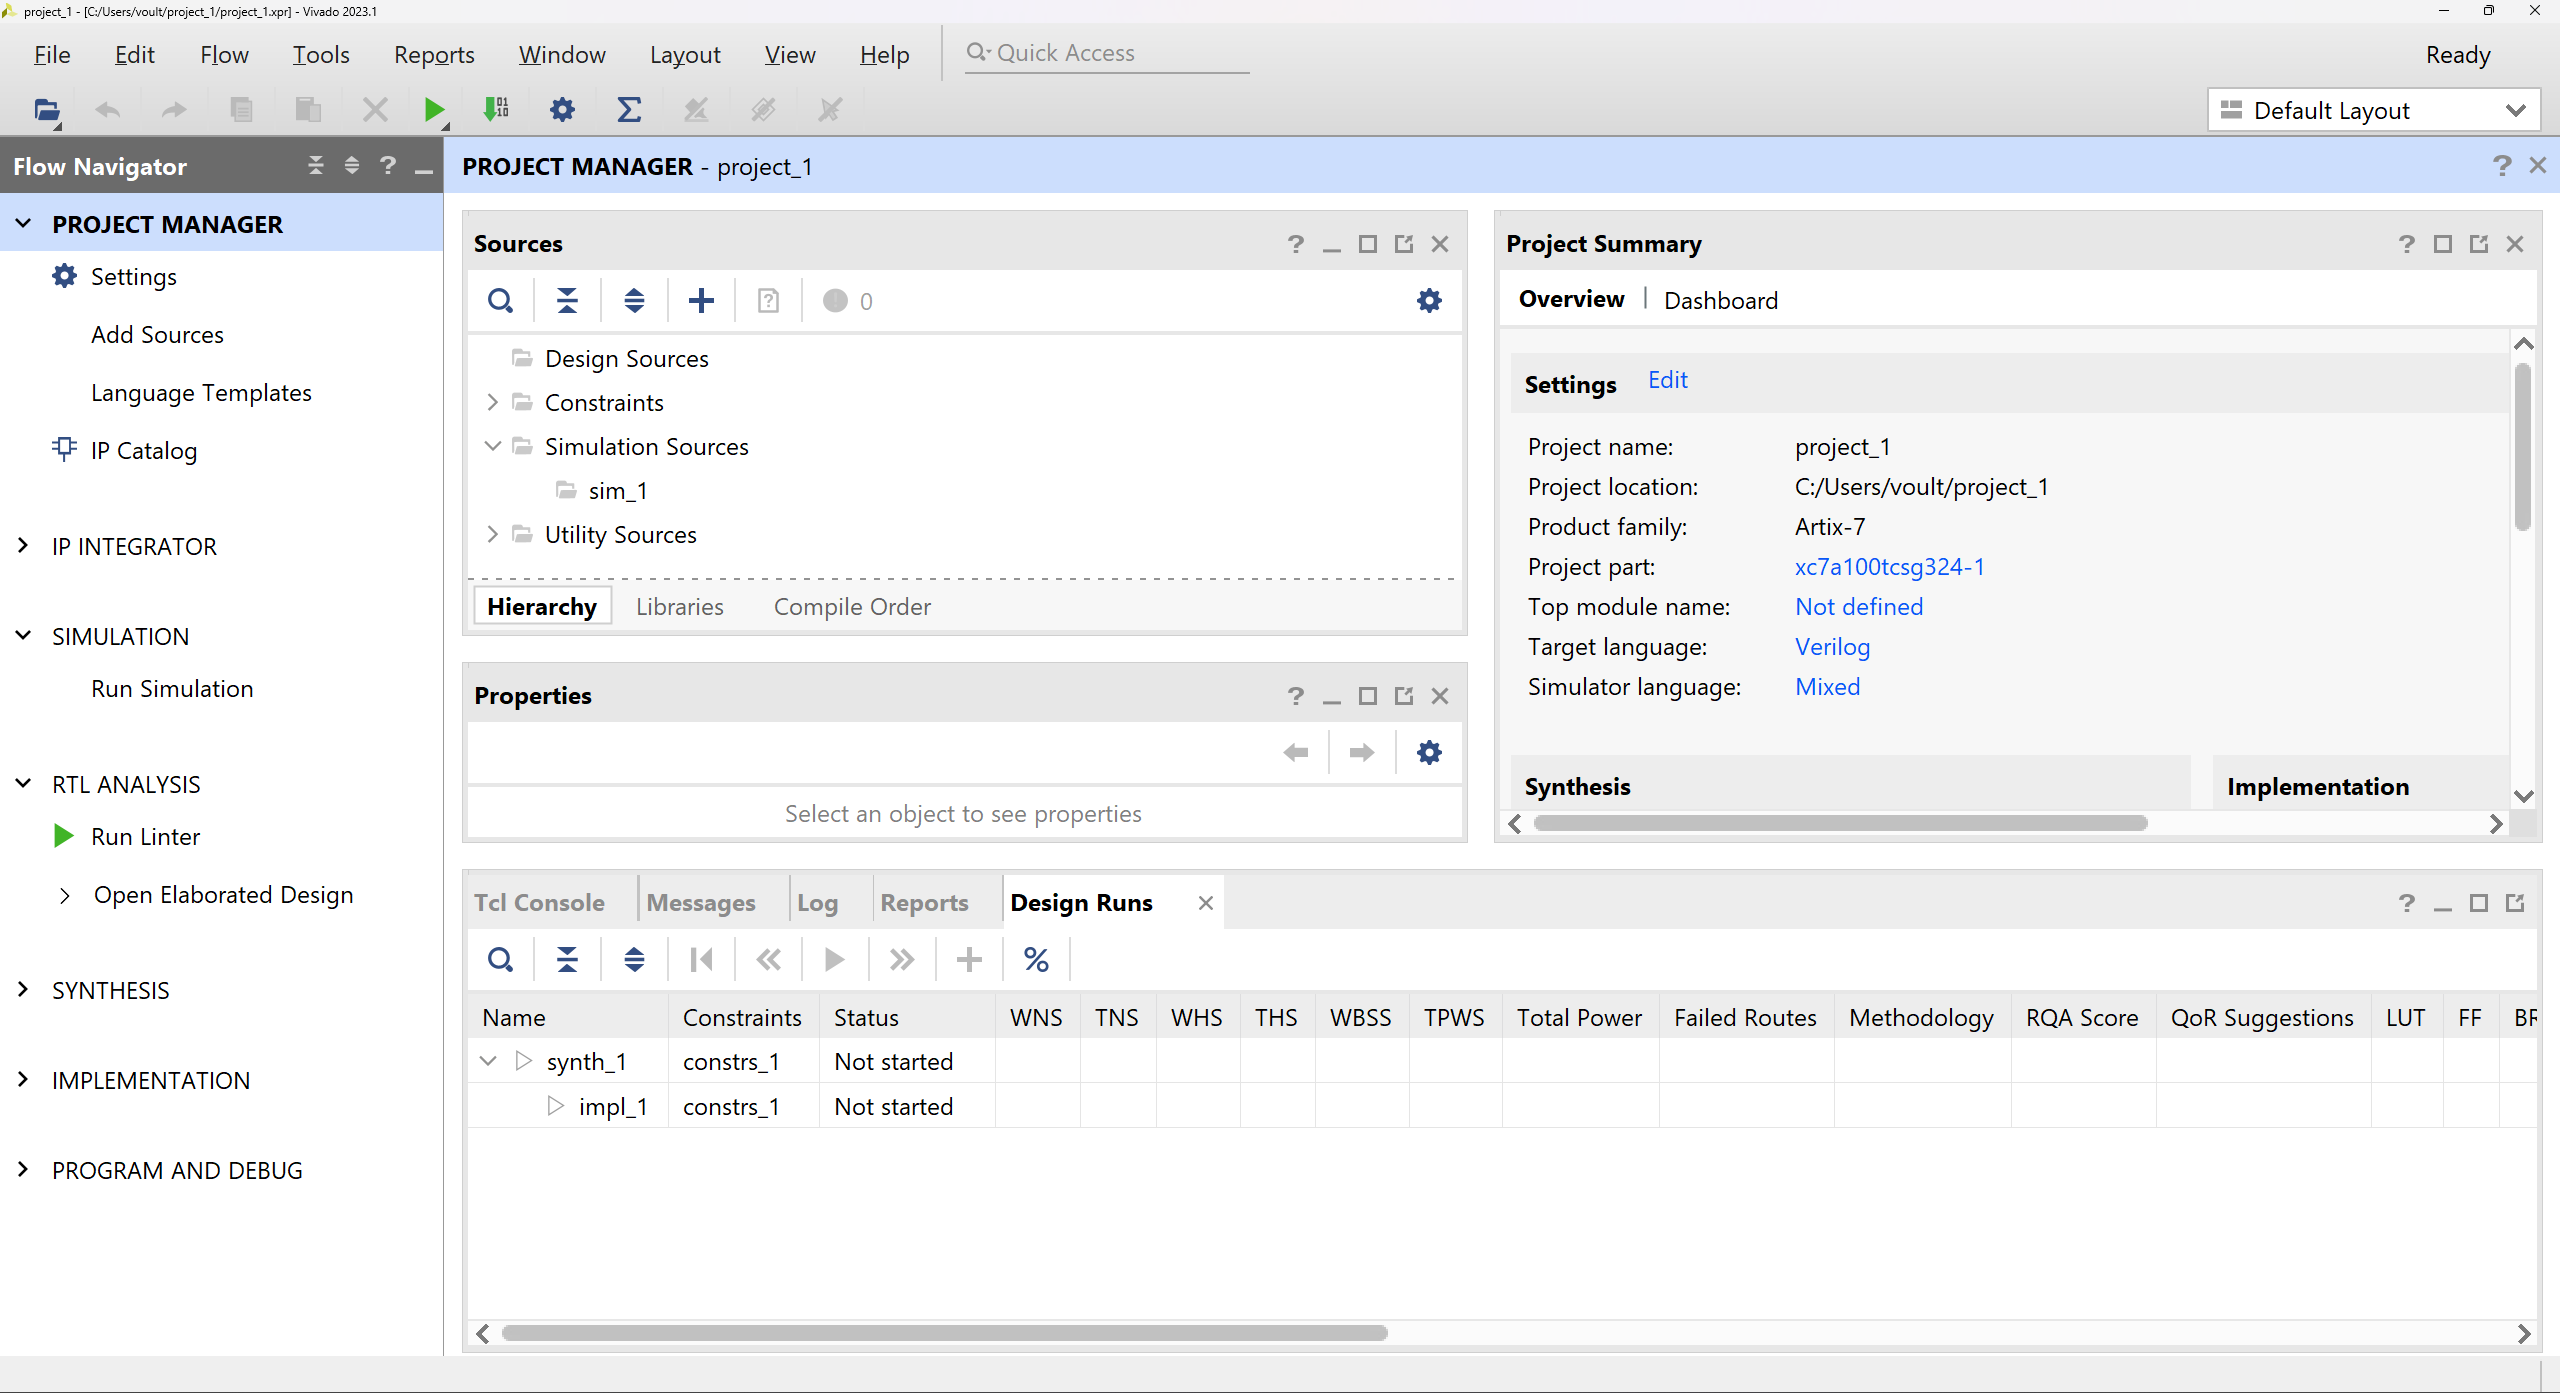Viewport: 2560px width, 1393px height.
Task: Click the sigma Report Summary toolbar icon
Action: (629, 109)
